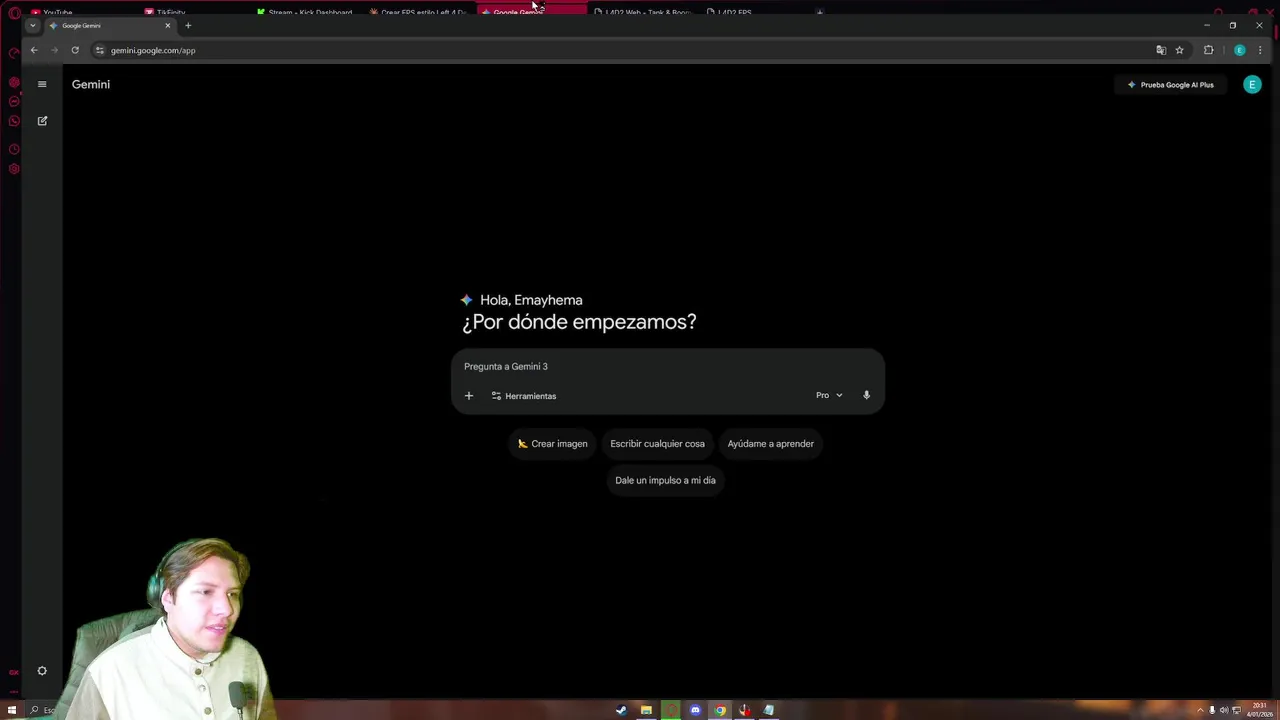The height and width of the screenshot is (720, 1280).
Task: Select the 'Ayúdame a aprender' suggestion chip
Action: click(x=770, y=444)
